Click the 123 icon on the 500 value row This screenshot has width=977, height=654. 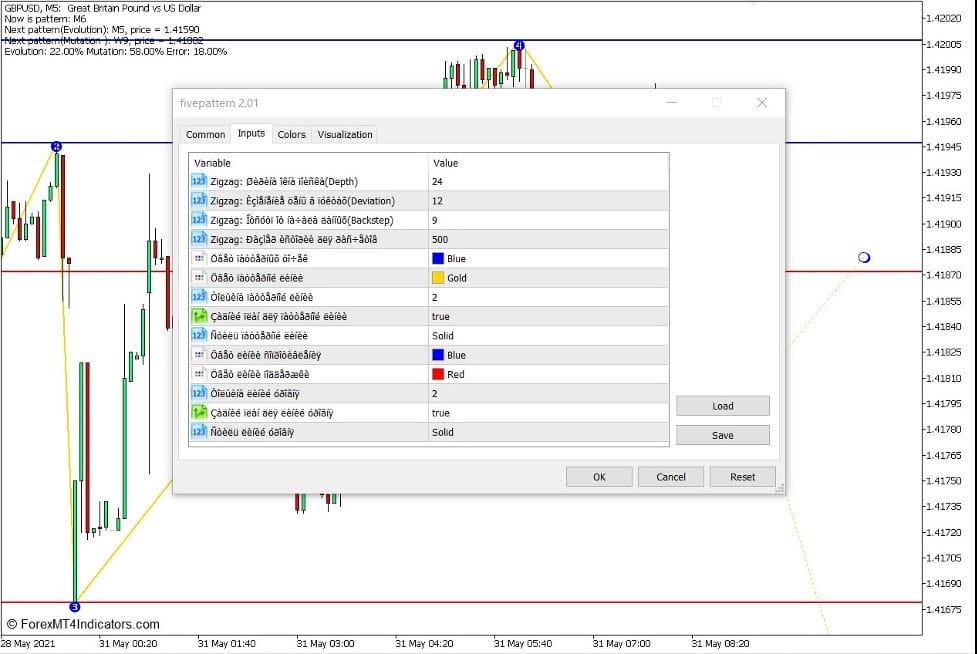point(197,239)
